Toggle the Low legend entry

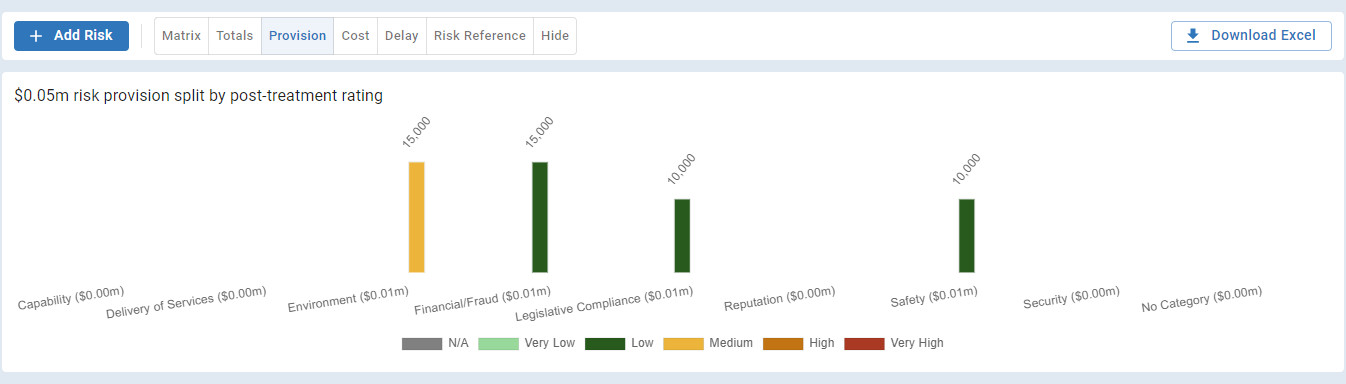coord(618,343)
